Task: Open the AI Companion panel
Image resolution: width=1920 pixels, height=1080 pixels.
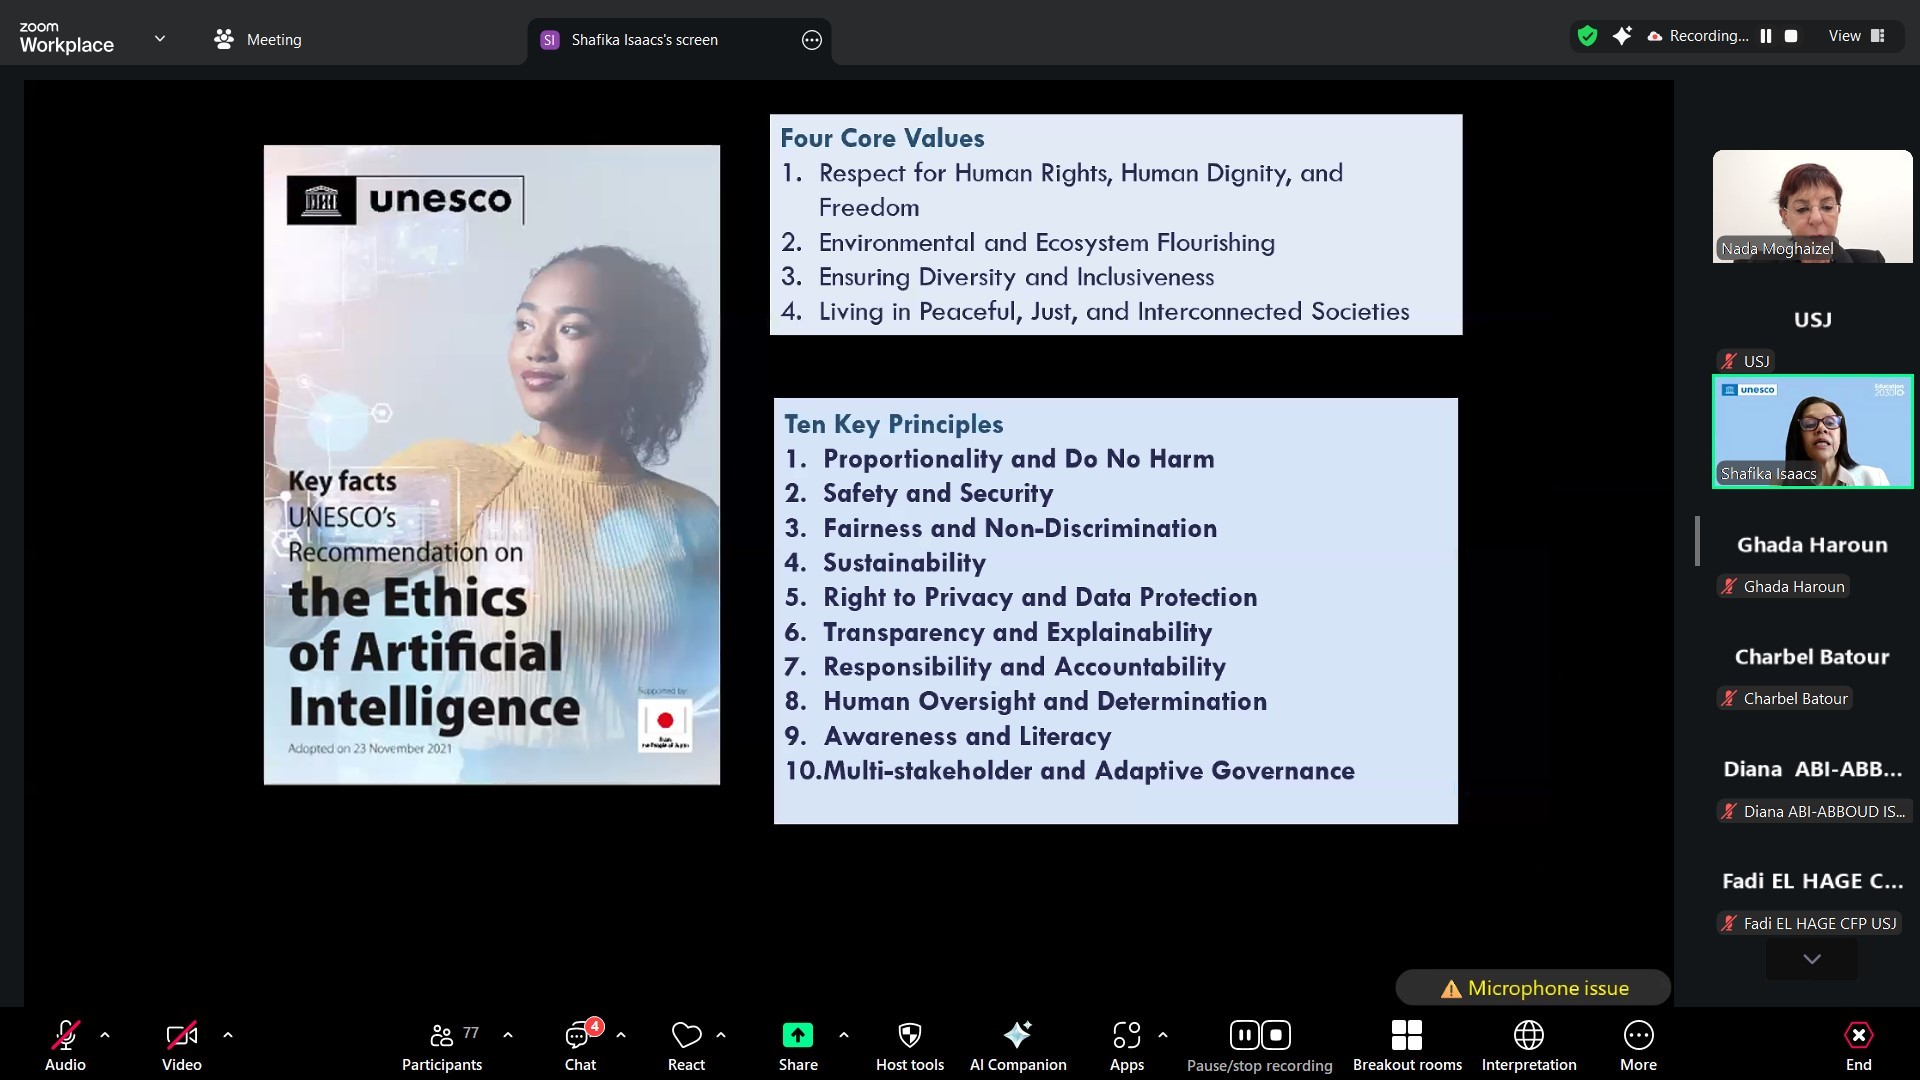Action: coord(1017,1045)
